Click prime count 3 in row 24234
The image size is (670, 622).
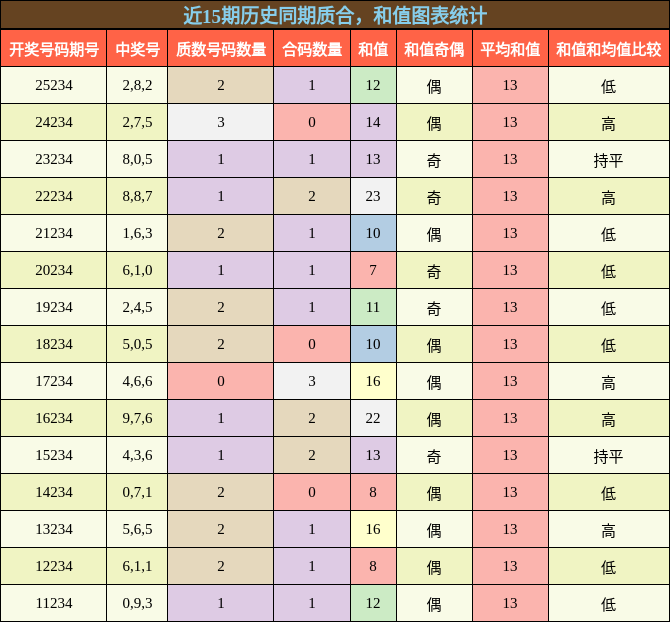(x=220, y=122)
